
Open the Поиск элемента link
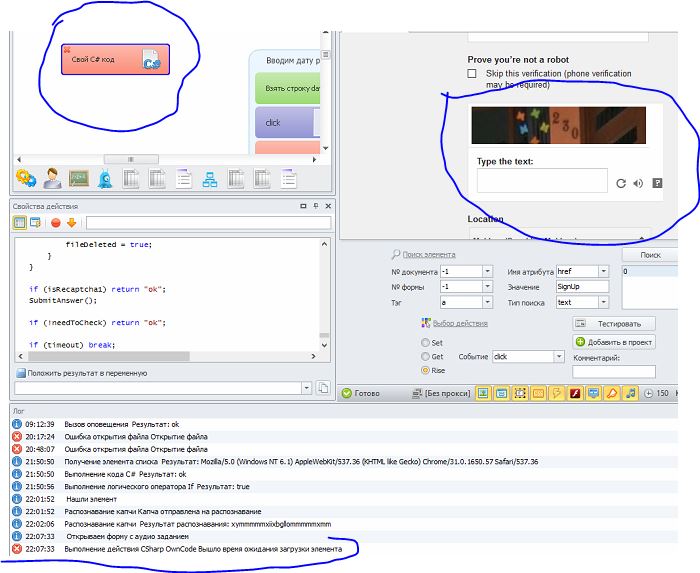pyautogui.click(x=429, y=254)
